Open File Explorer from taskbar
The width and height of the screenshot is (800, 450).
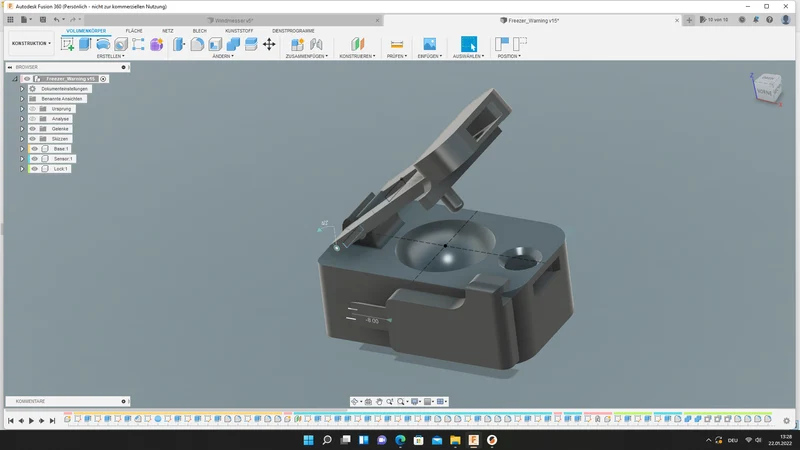tap(455, 440)
